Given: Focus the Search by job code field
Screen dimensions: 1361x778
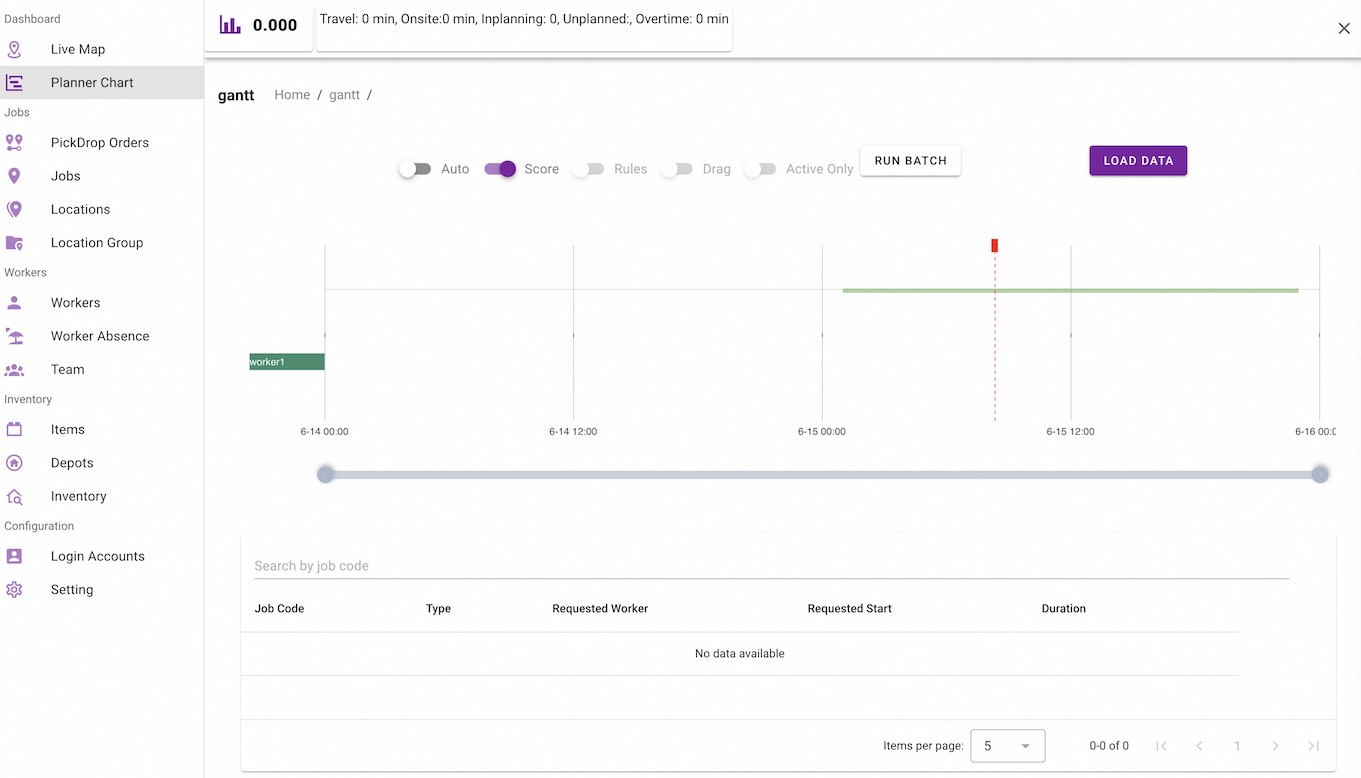Looking at the screenshot, I should [770, 566].
